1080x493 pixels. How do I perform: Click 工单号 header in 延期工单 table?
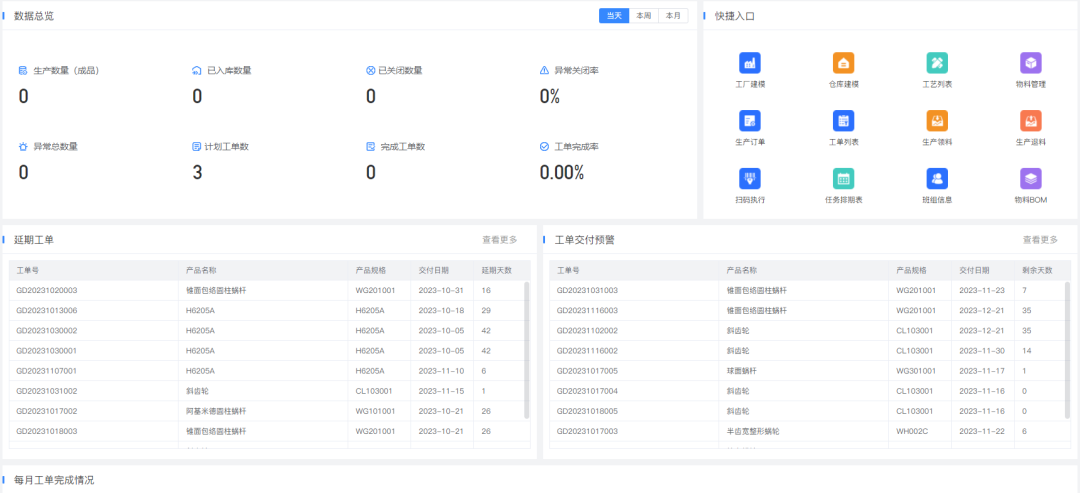pyautogui.click(x=28, y=271)
